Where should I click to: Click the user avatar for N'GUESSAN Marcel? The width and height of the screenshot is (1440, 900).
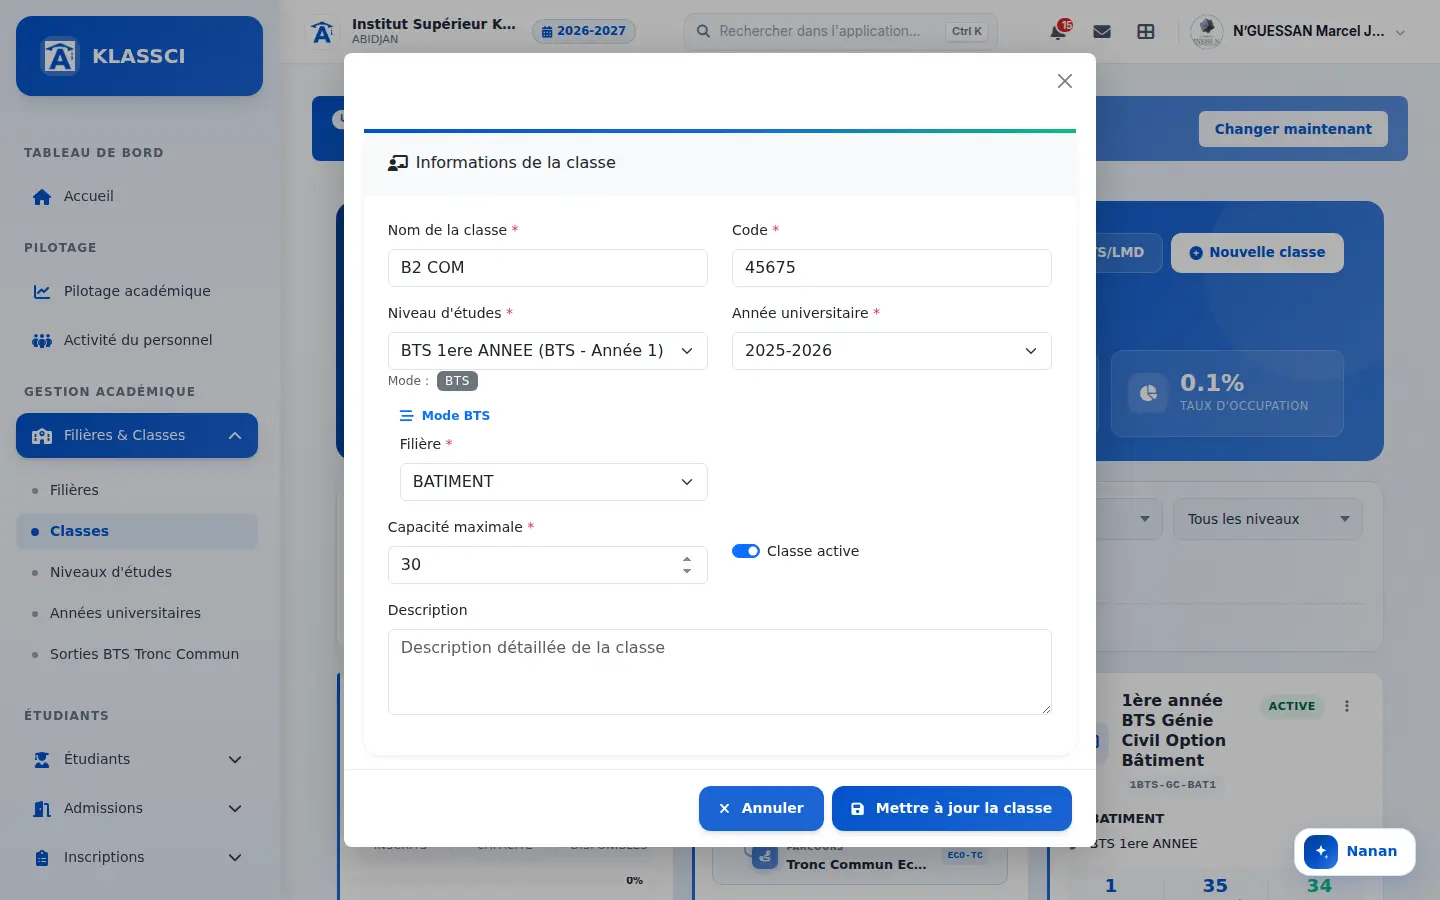pos(1207,32)
